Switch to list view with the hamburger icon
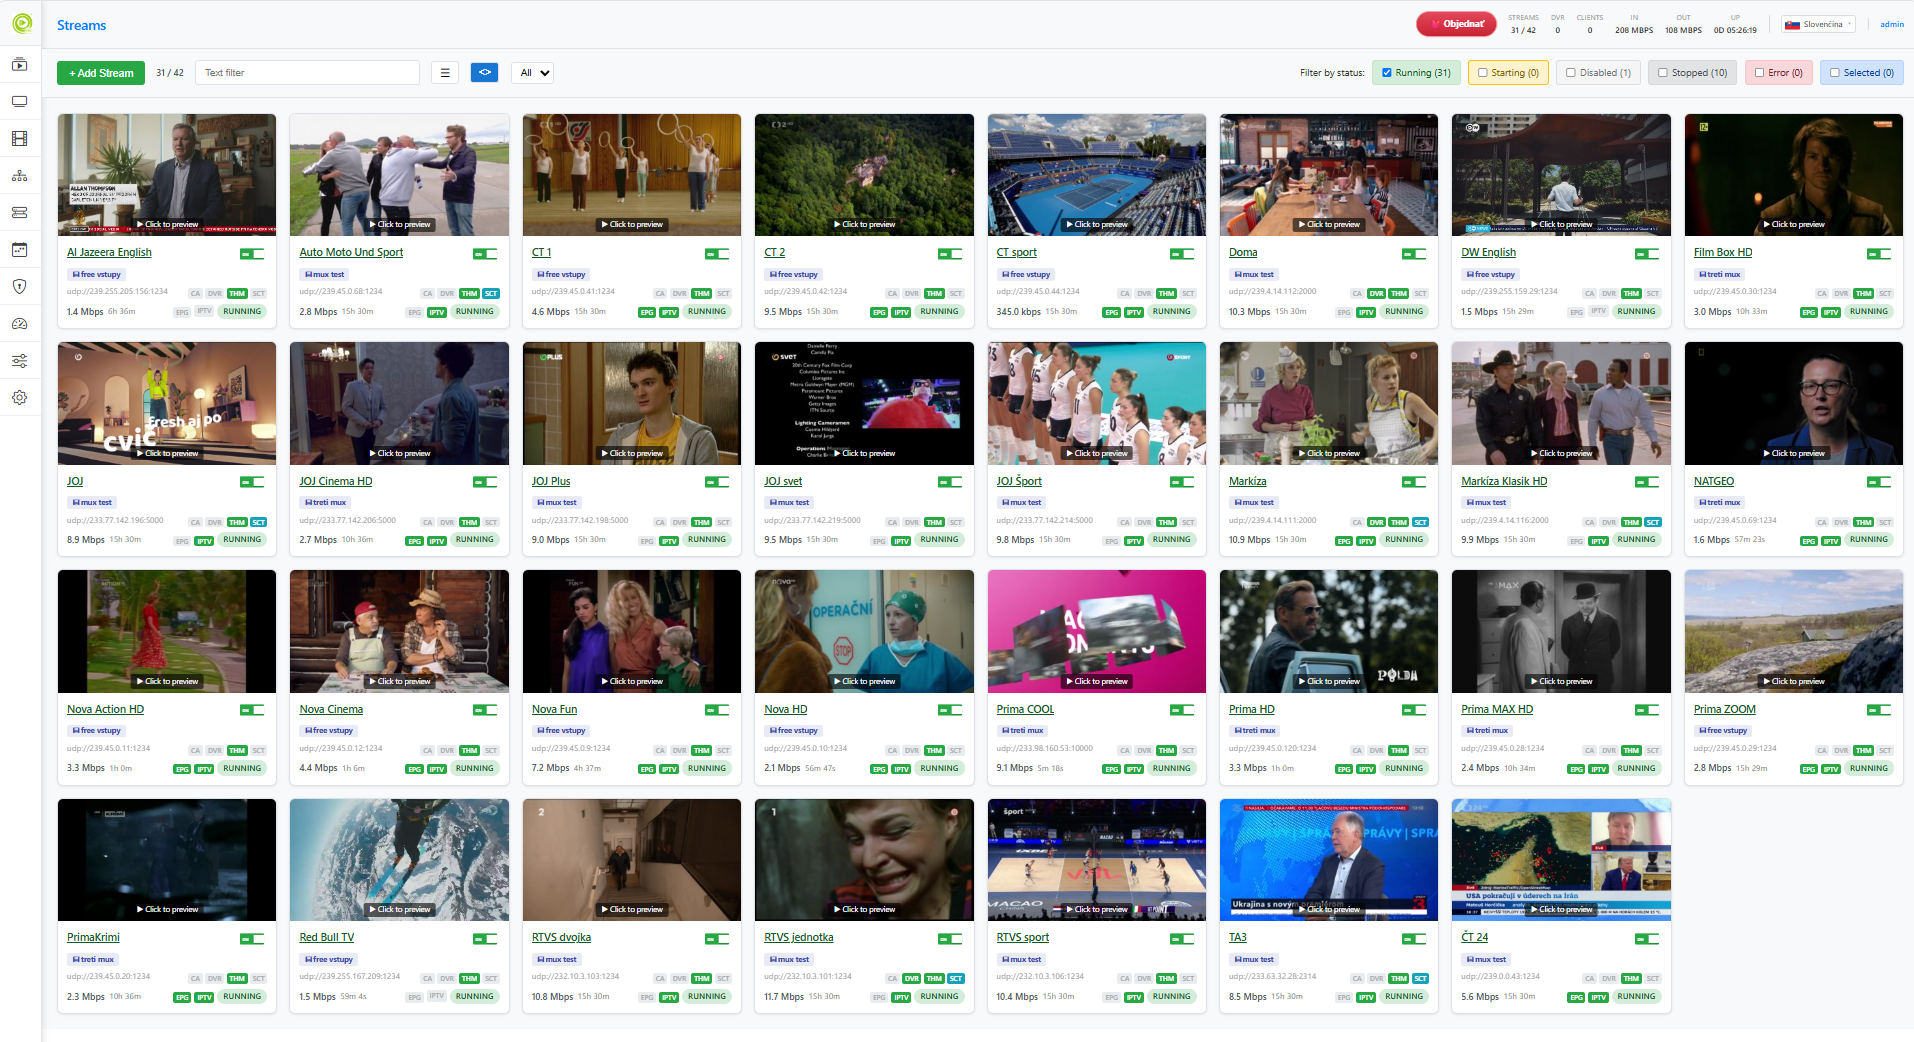Viewport: 1914px width, 1042px height. (x=445, y=73)
